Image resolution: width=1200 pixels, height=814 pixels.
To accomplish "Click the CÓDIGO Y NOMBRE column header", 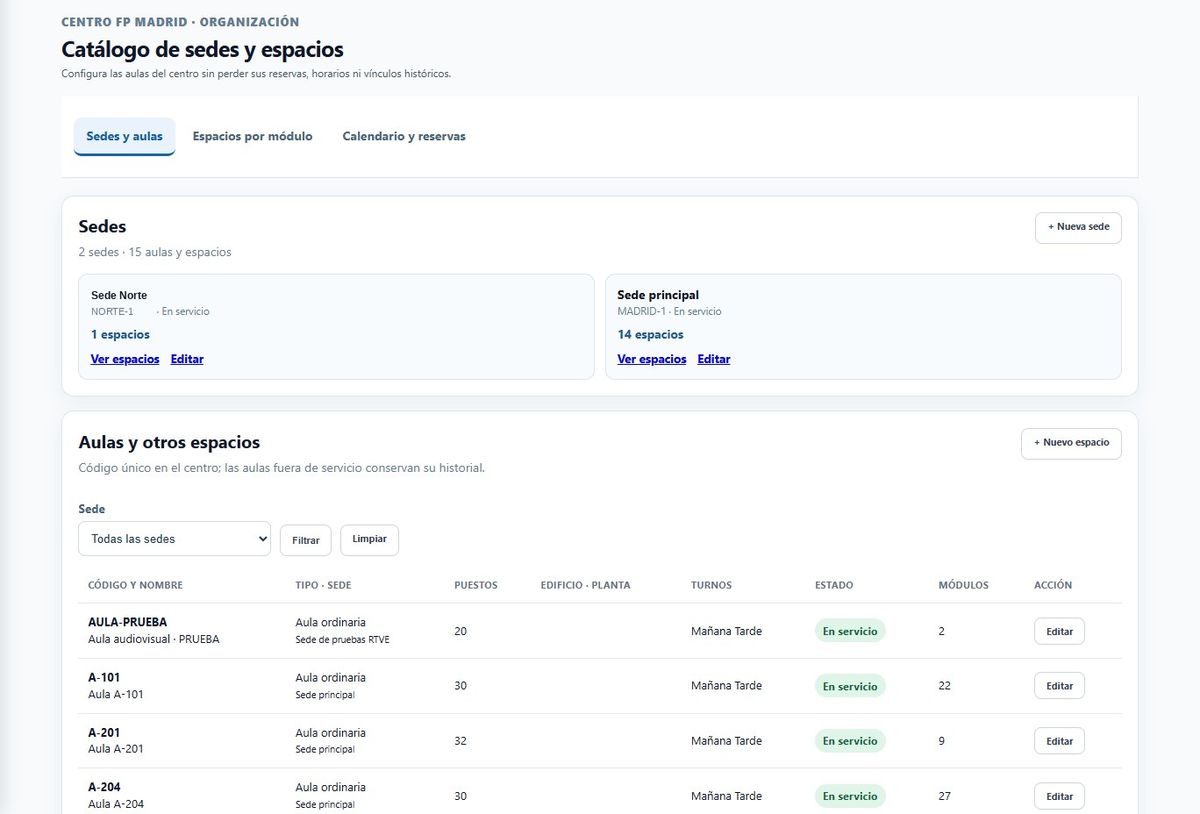I will click(136, 585).
